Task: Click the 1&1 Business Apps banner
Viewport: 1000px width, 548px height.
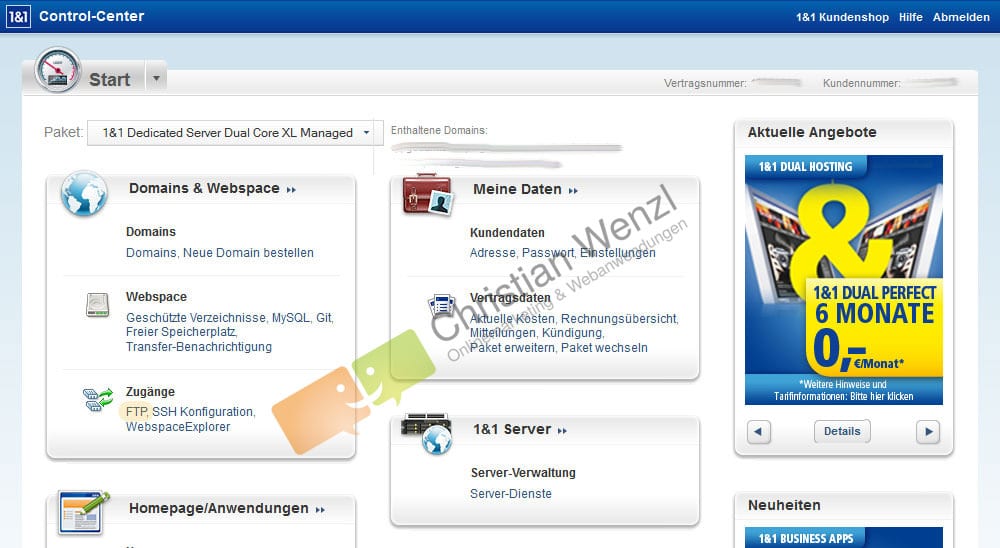Action: click(844, 537)
